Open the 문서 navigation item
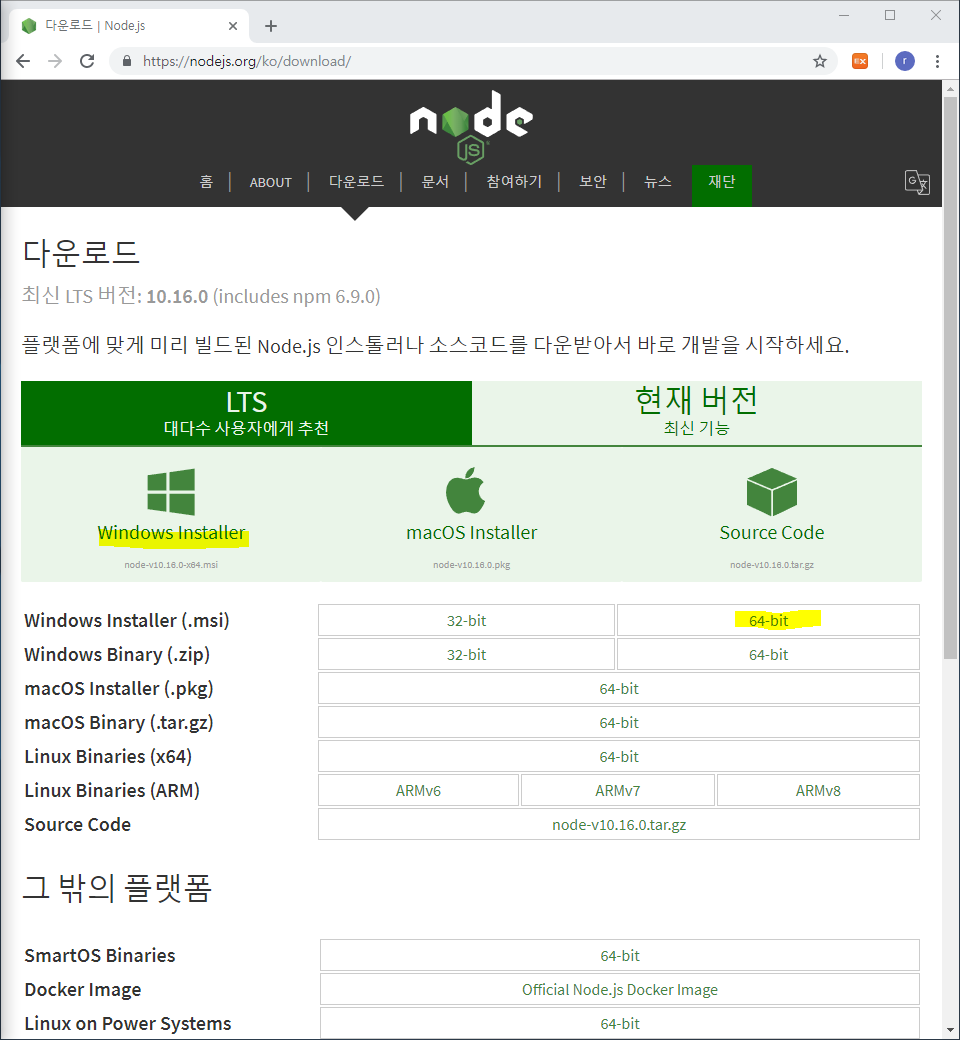 pyautogui.click(x=435, y=182)
